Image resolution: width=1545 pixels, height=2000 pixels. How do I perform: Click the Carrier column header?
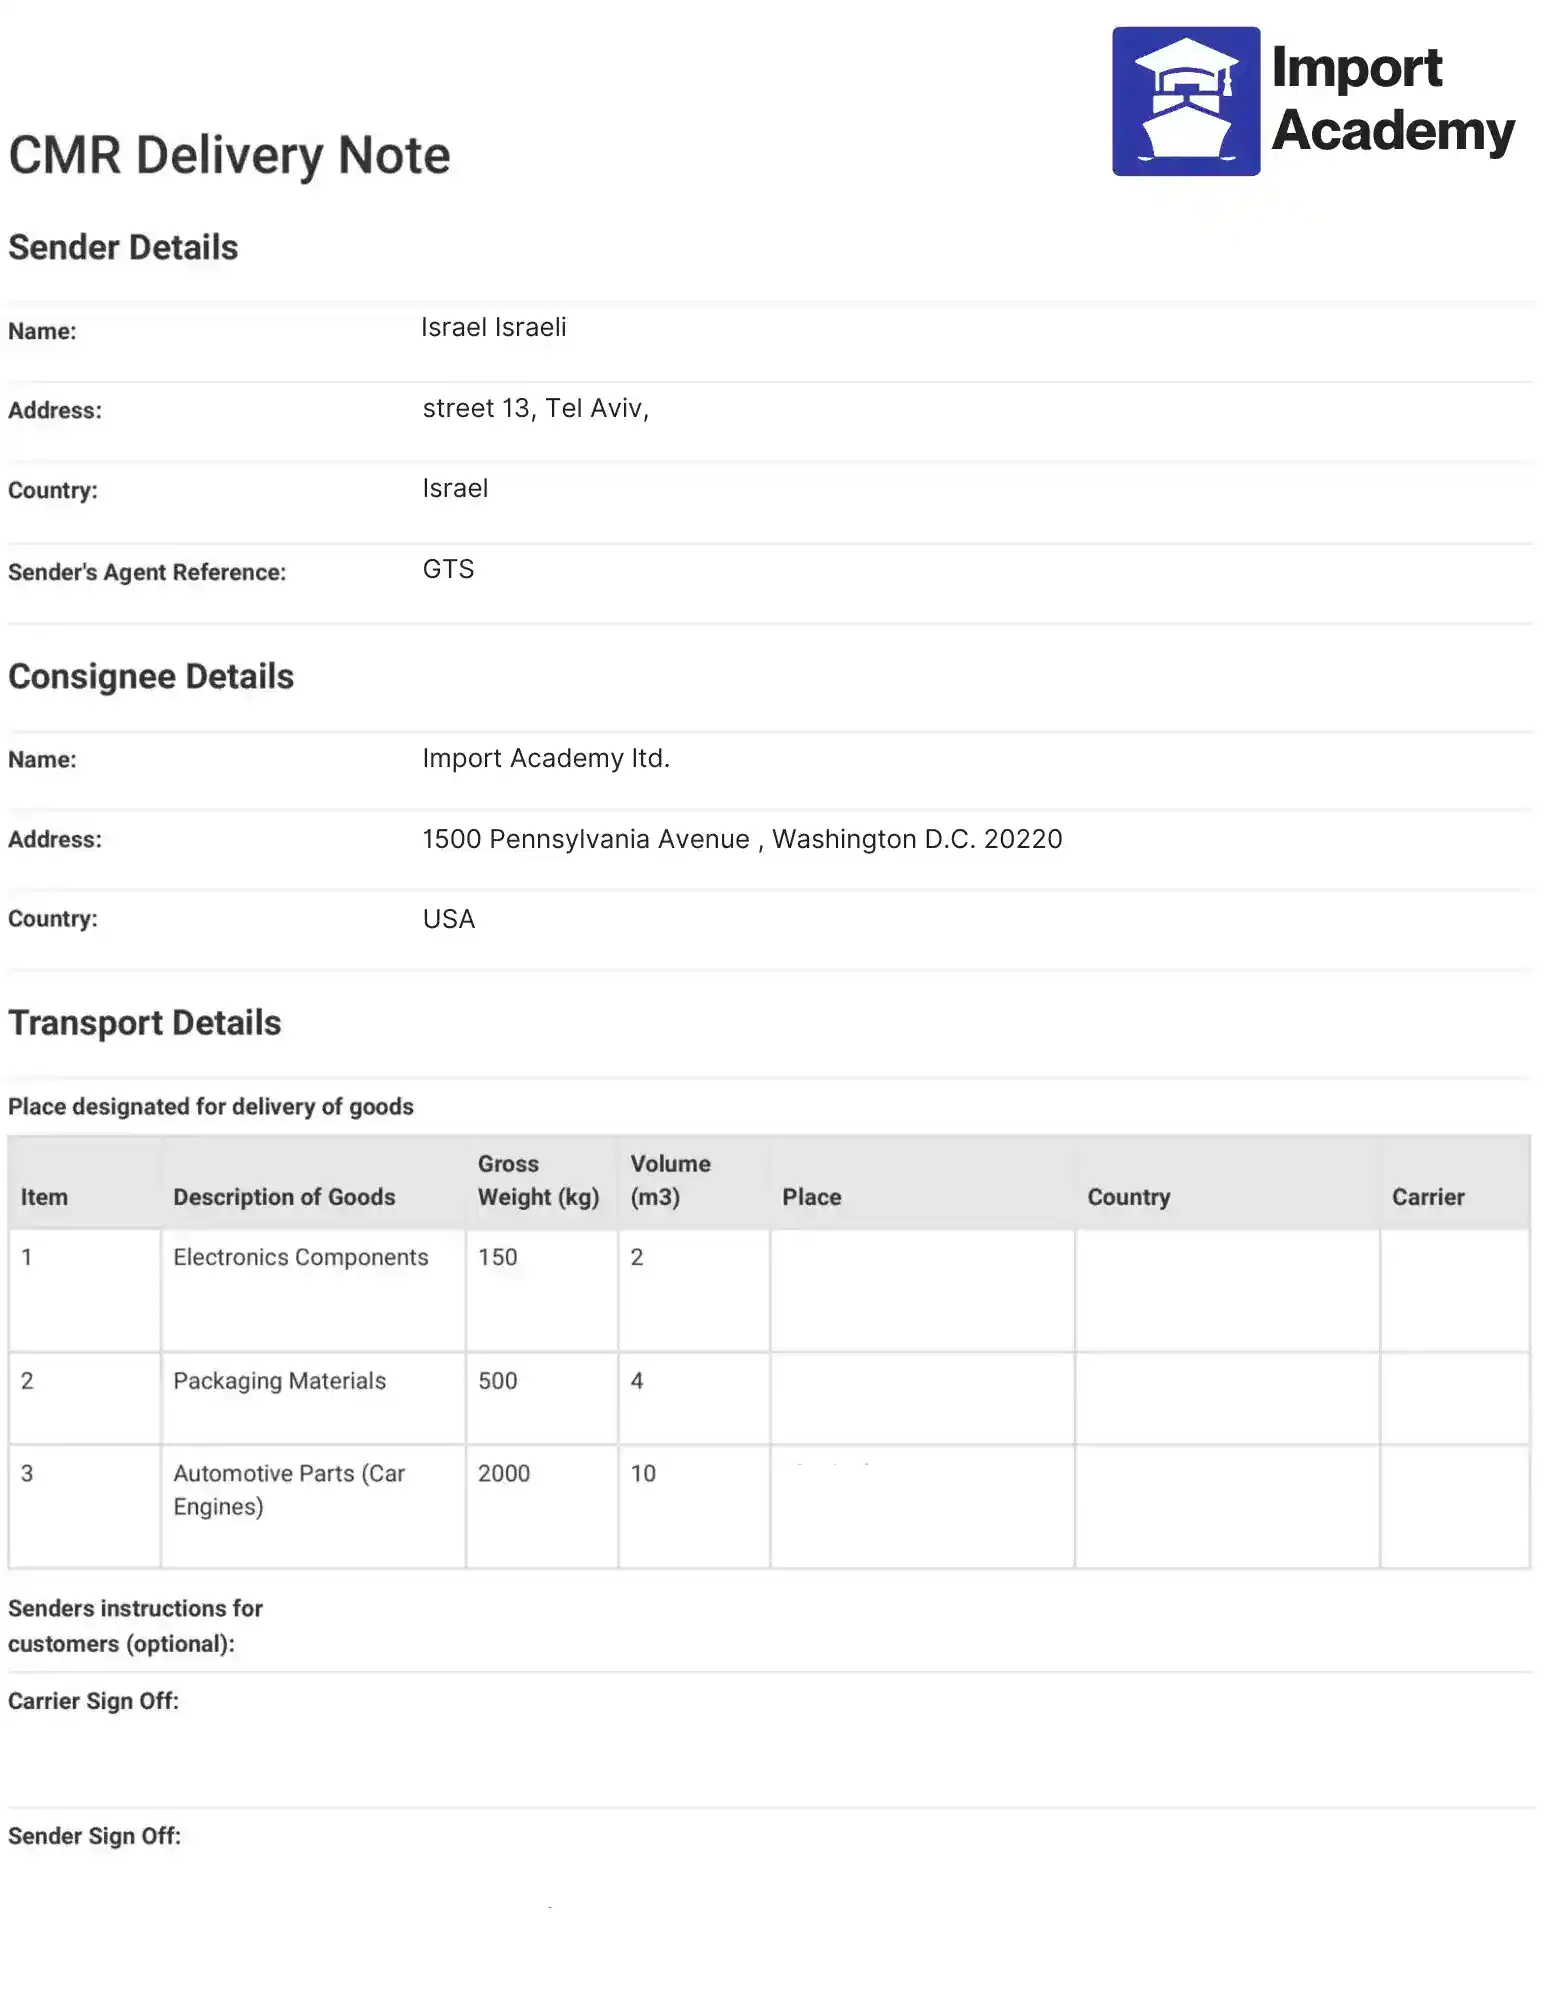1428,1197
